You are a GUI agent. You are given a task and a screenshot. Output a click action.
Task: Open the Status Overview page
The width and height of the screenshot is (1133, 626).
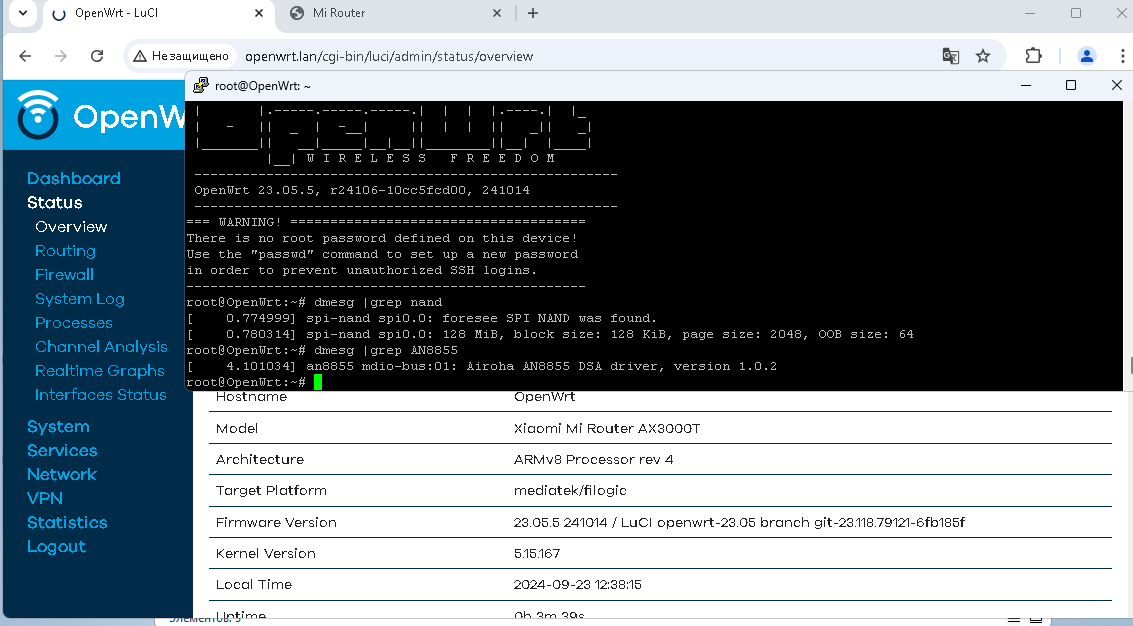pyautogui.click(x=71, y=227)
